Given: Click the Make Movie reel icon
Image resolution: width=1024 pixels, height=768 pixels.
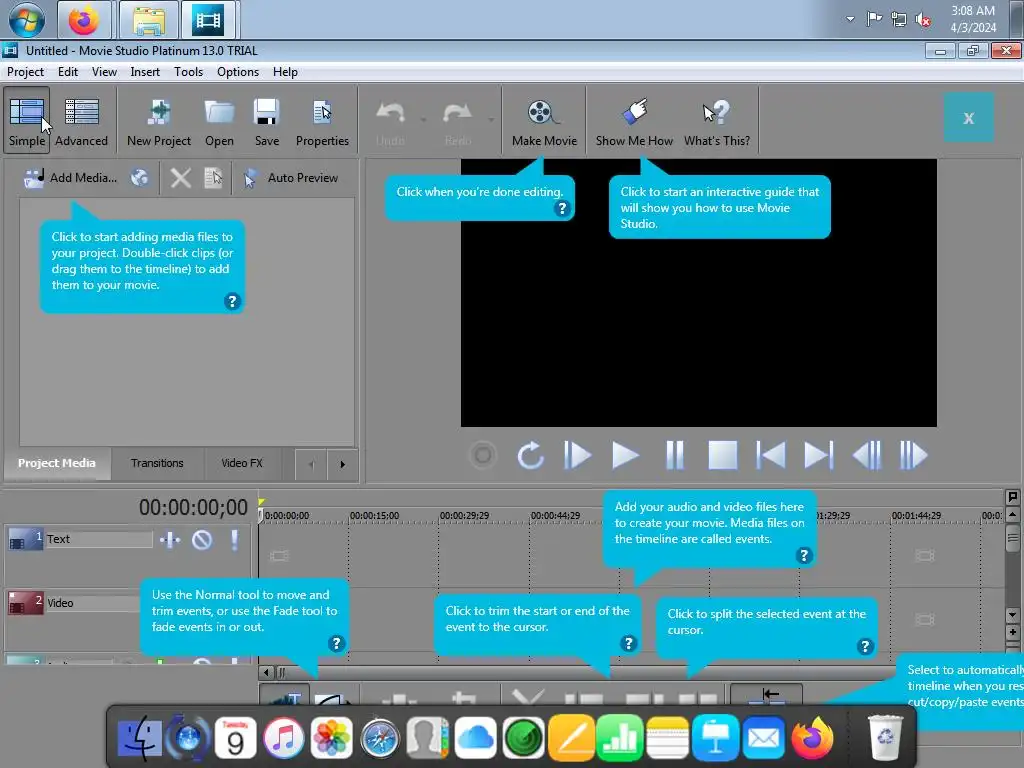Looking at the screenshot, I should coord(543,112).
